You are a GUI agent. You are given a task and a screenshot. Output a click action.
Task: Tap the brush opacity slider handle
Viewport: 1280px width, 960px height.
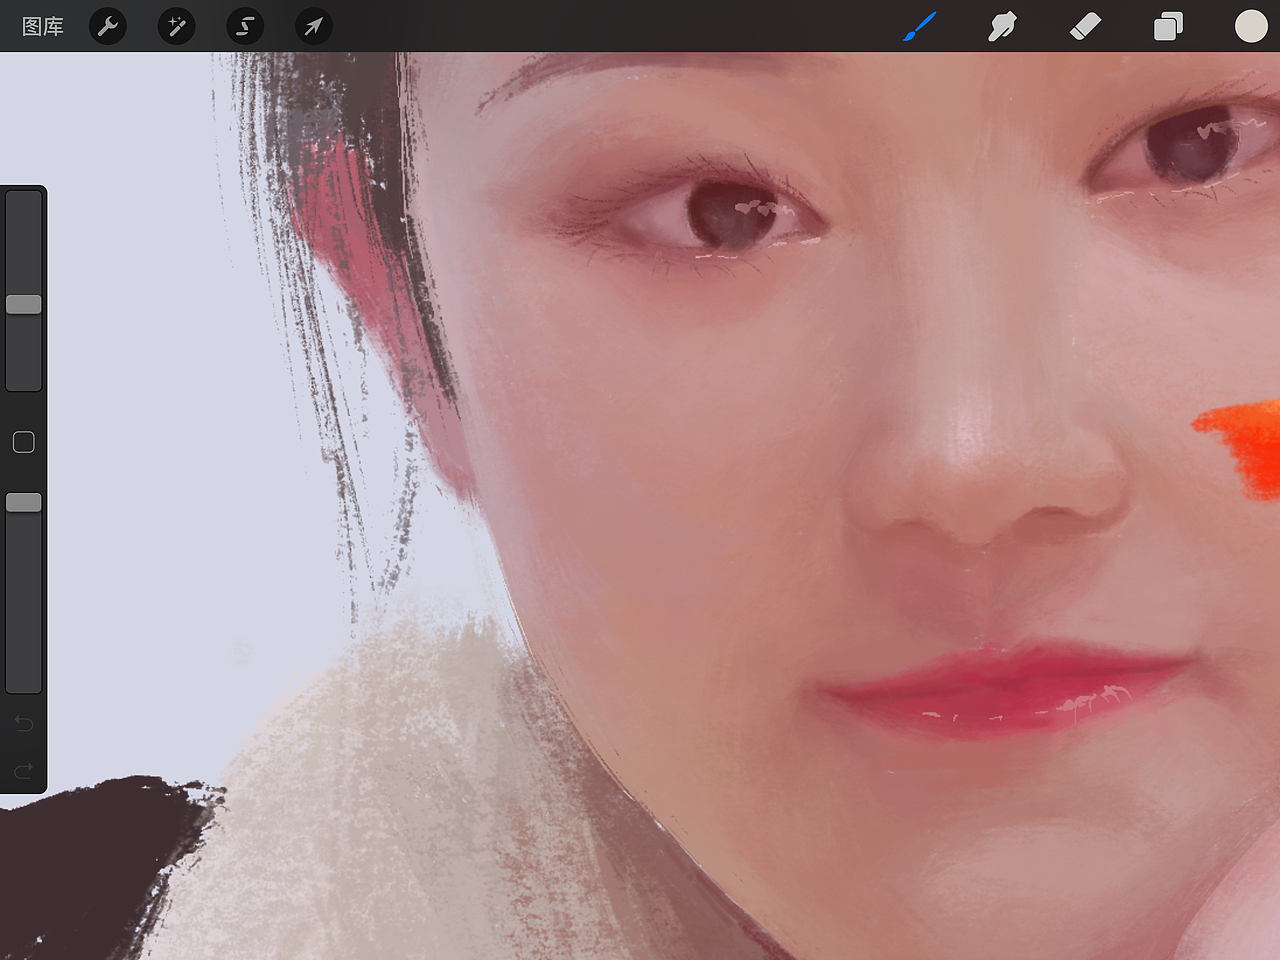[x=23, y=501]
